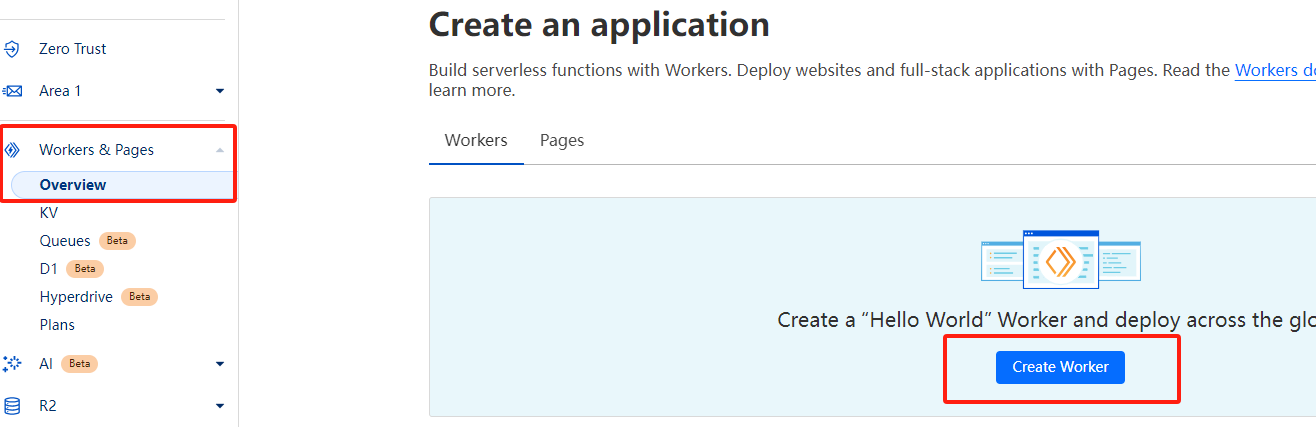Image resolution: width=1316 pixels, height=427 pixels.
Task: Click the Create an application heading
Action: coord(599,24)
